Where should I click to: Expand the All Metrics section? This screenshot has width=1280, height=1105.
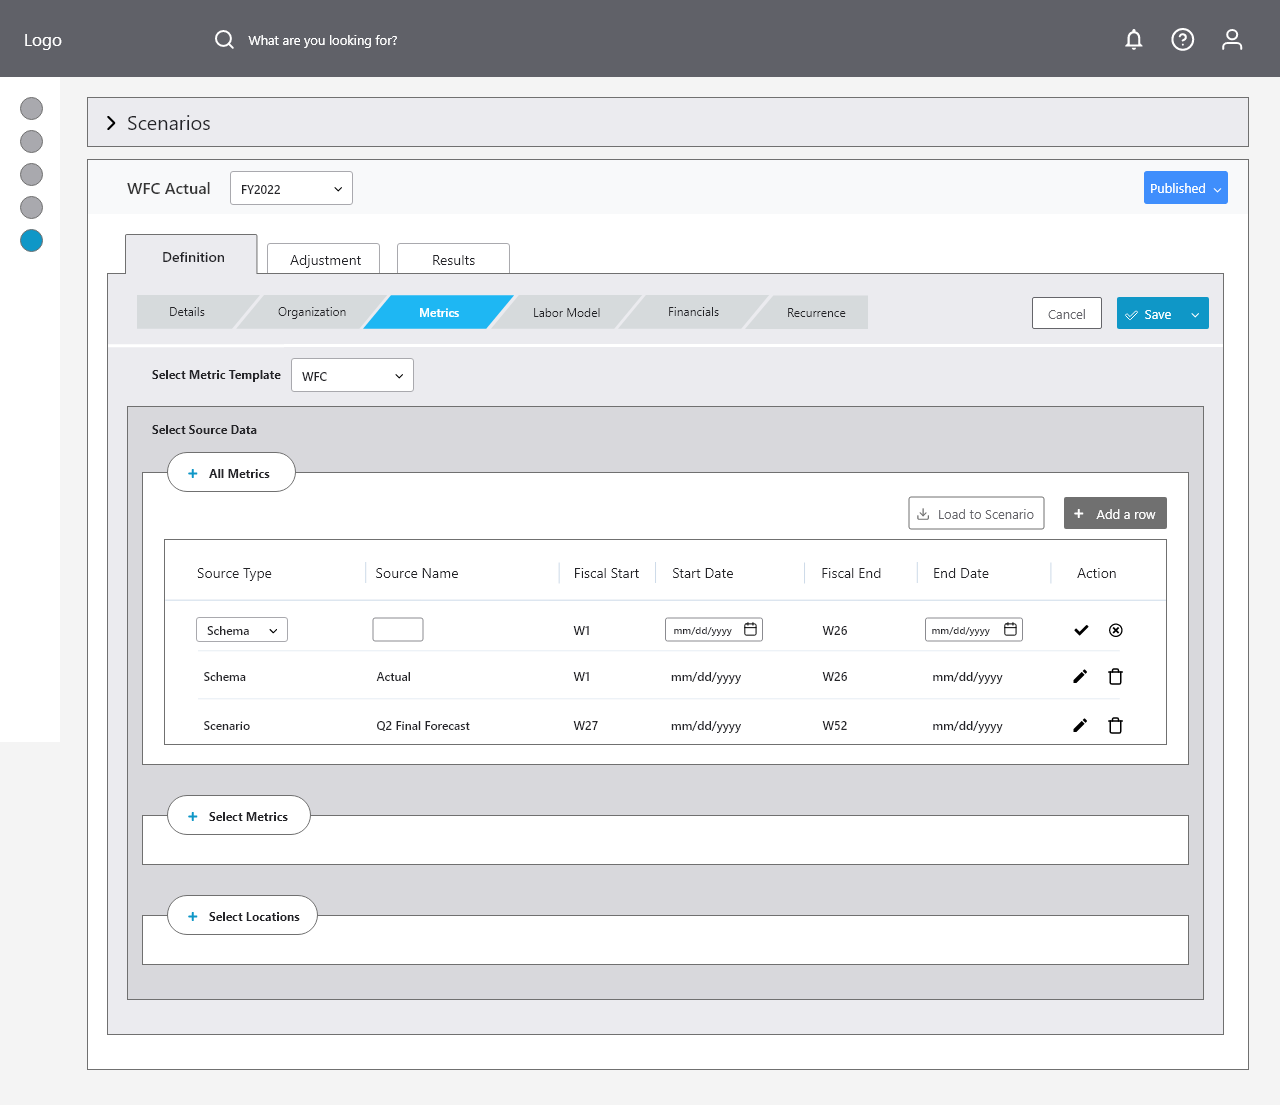click(231, 473)
